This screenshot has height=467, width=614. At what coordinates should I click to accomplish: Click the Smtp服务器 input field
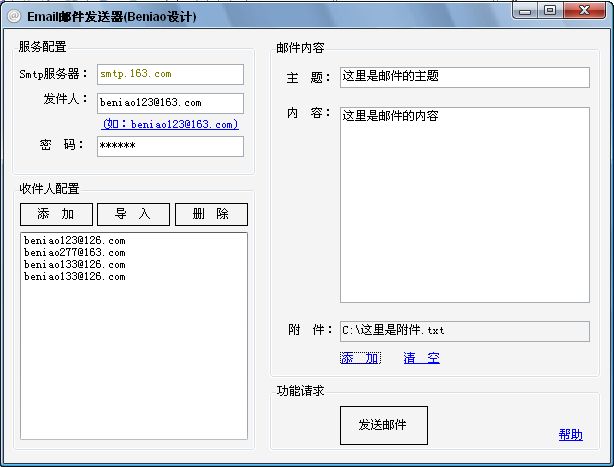[170, 74]
